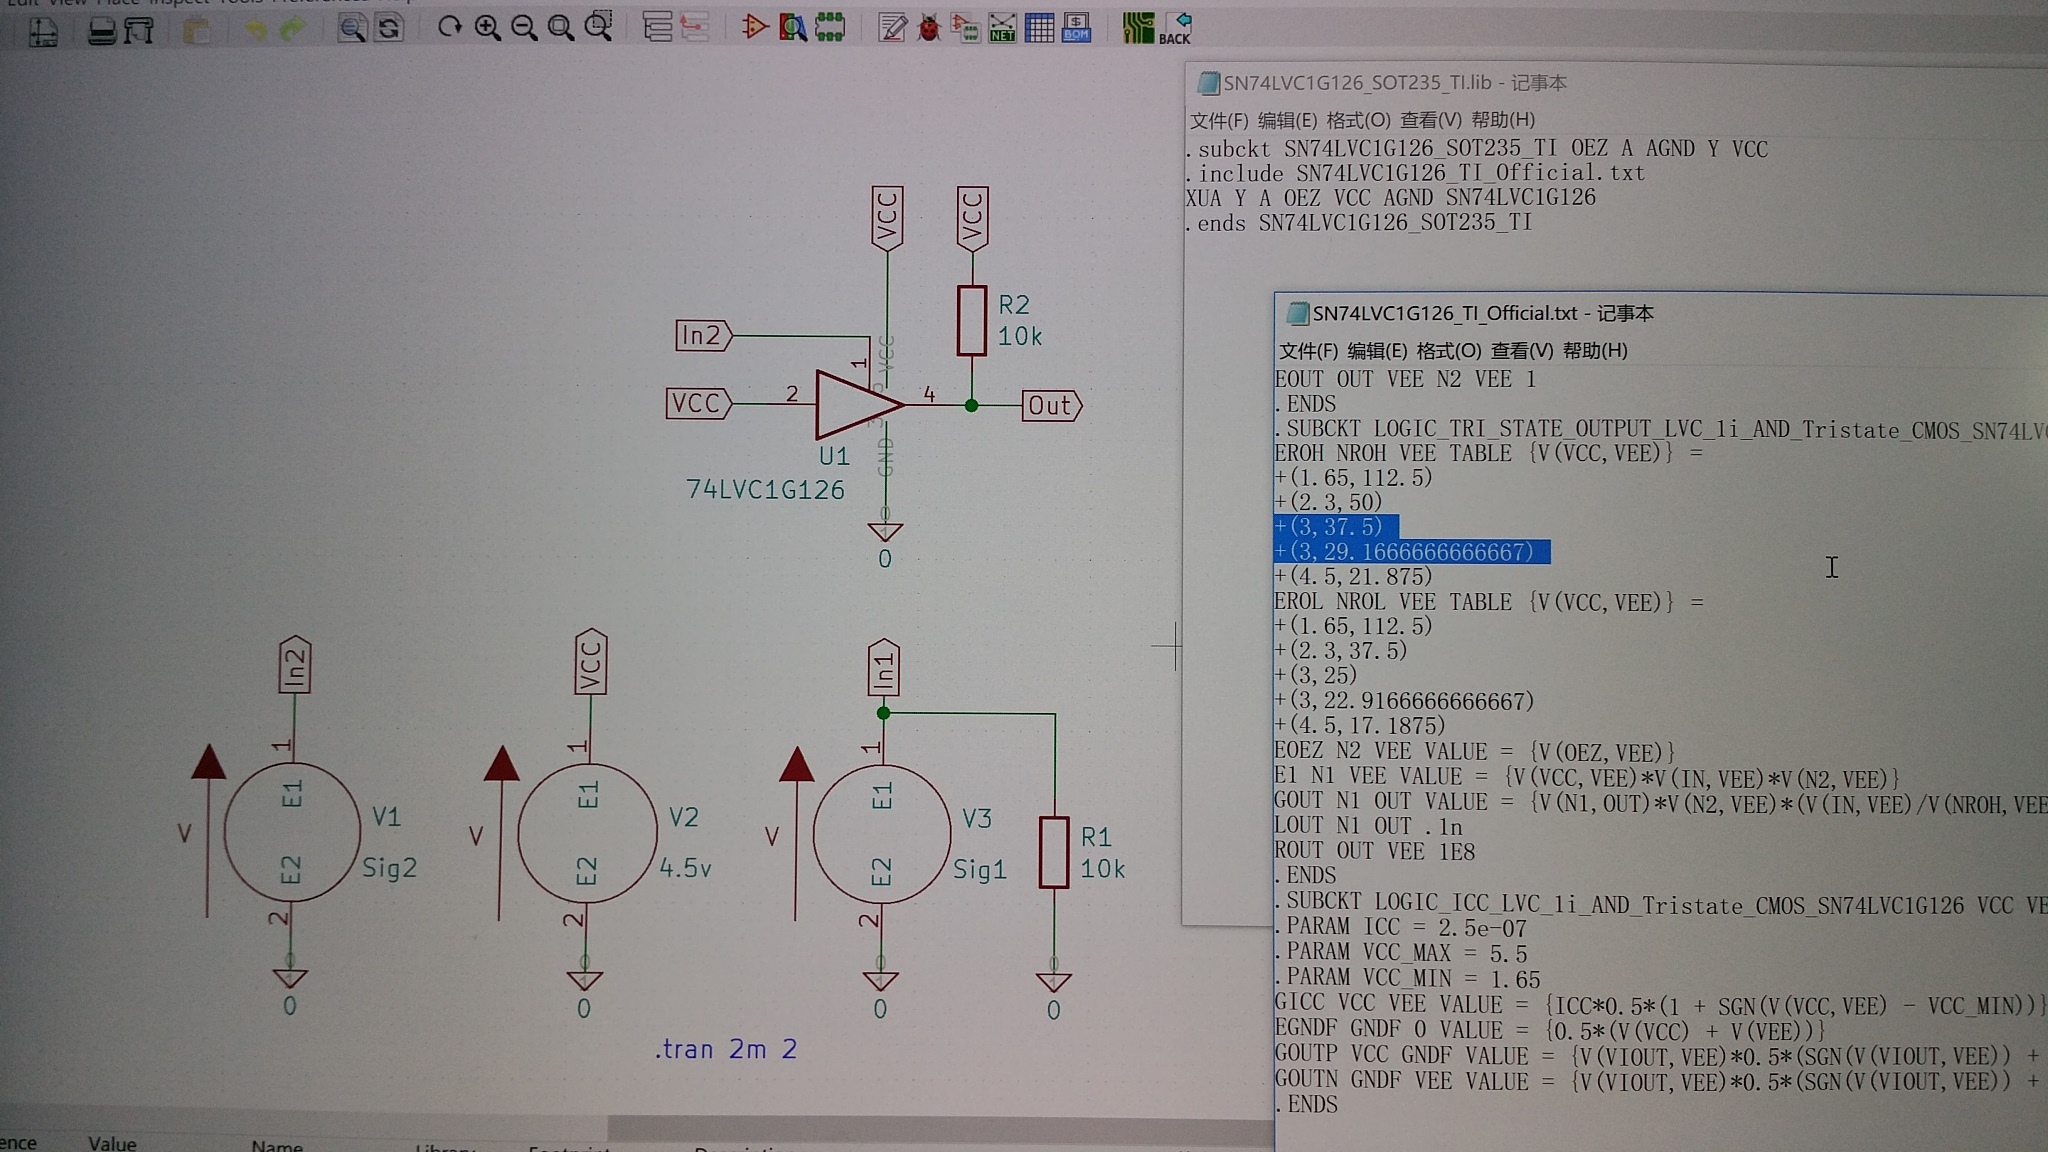The height and width of the screenshot is (1152, 2048).
Task: Open Find and Replace tool
Action: tap(389, 28)
